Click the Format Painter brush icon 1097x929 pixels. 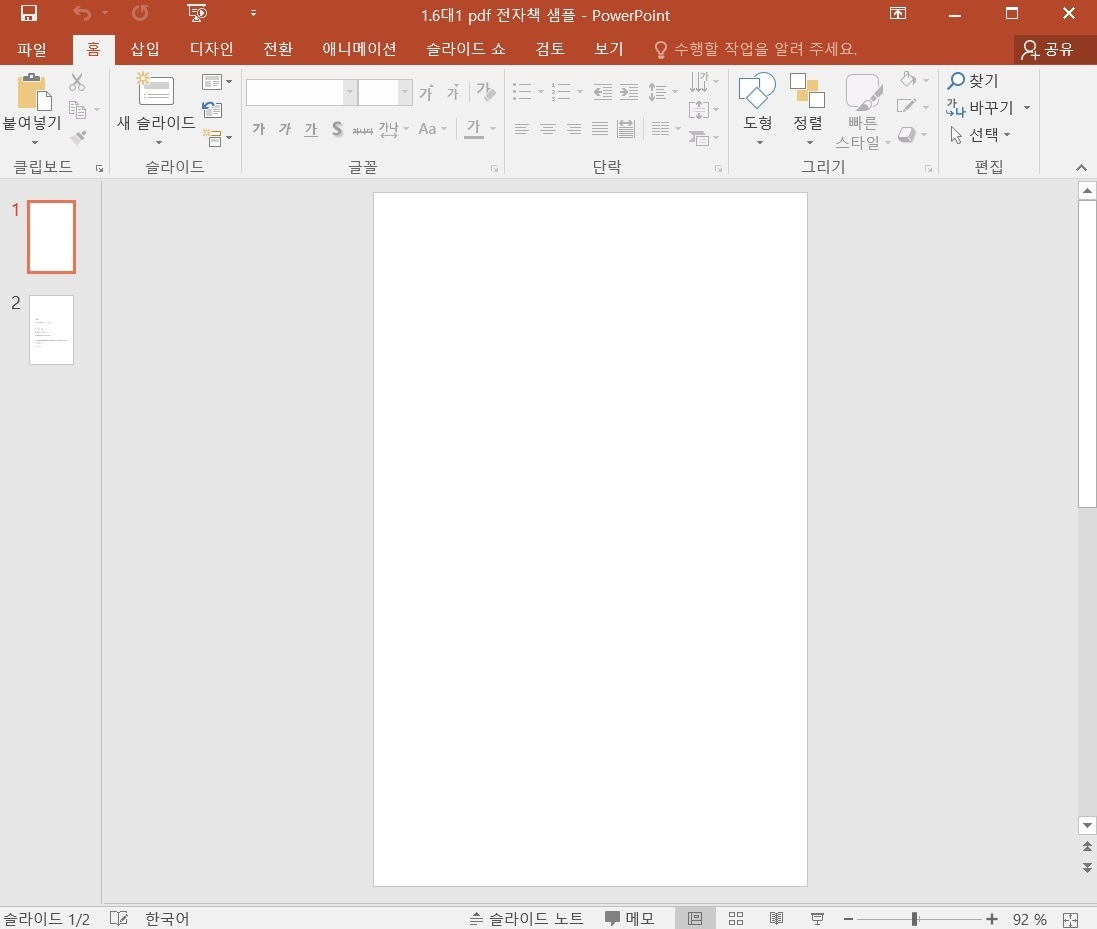coord(78,136)
